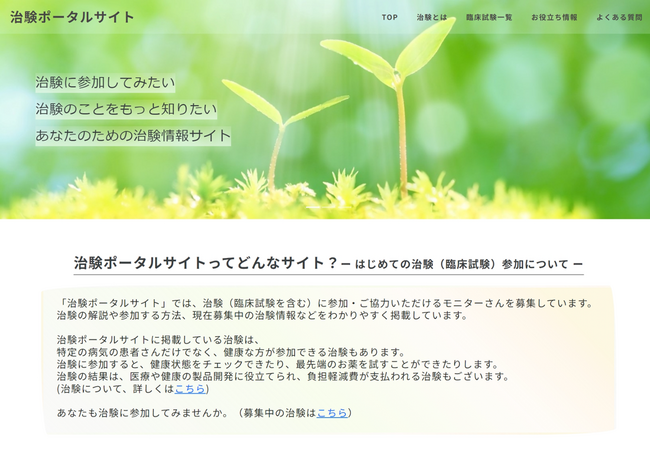Click the 治験のことをもっと知りたい hero caption
650x450 pixels.
pos(126,108)
